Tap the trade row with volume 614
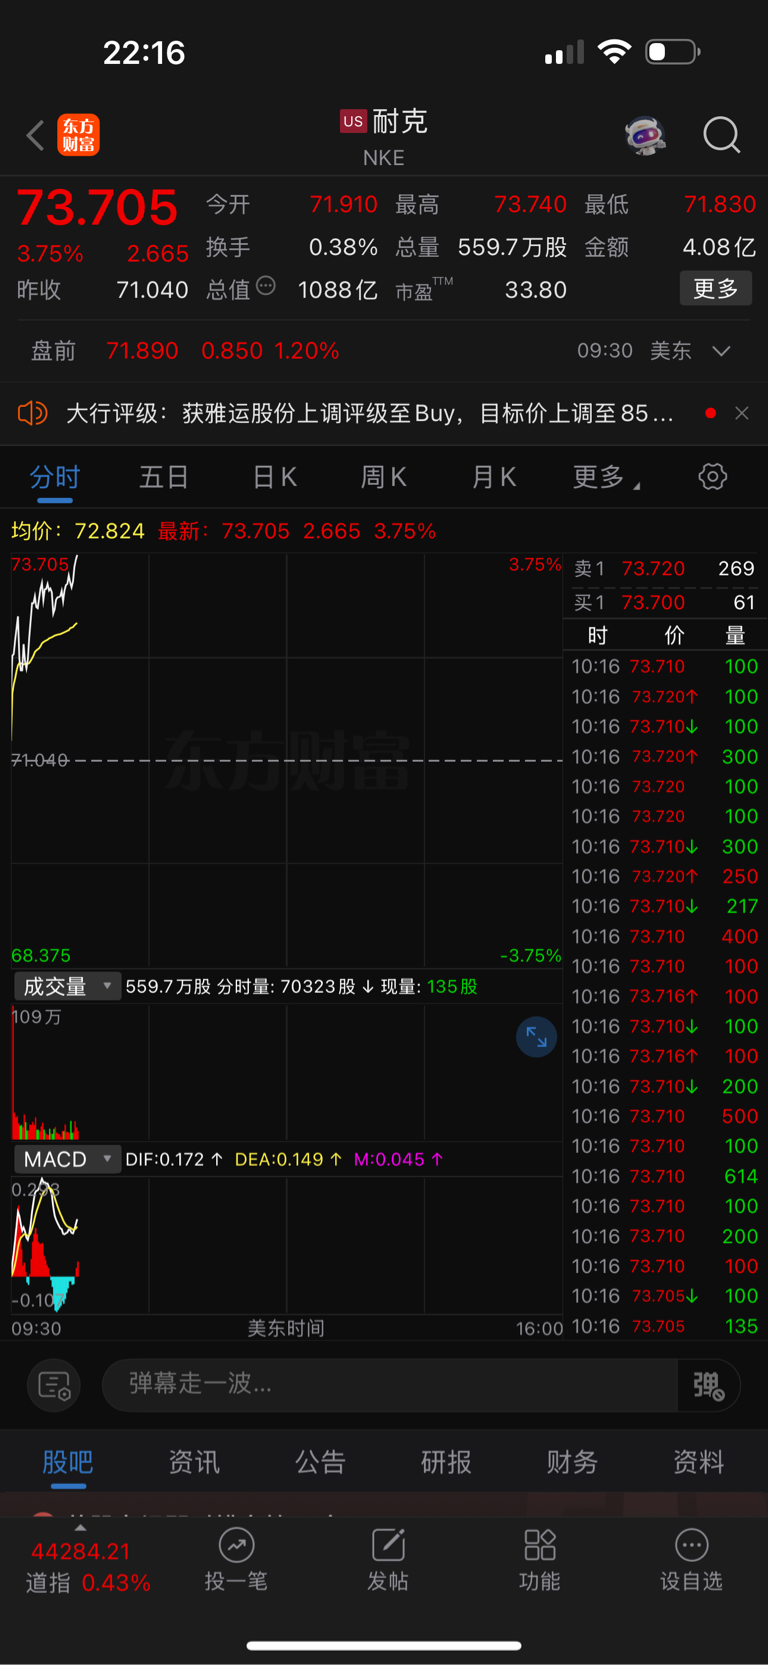Screen dimensions: 768x1665 tap(664, 1177)
